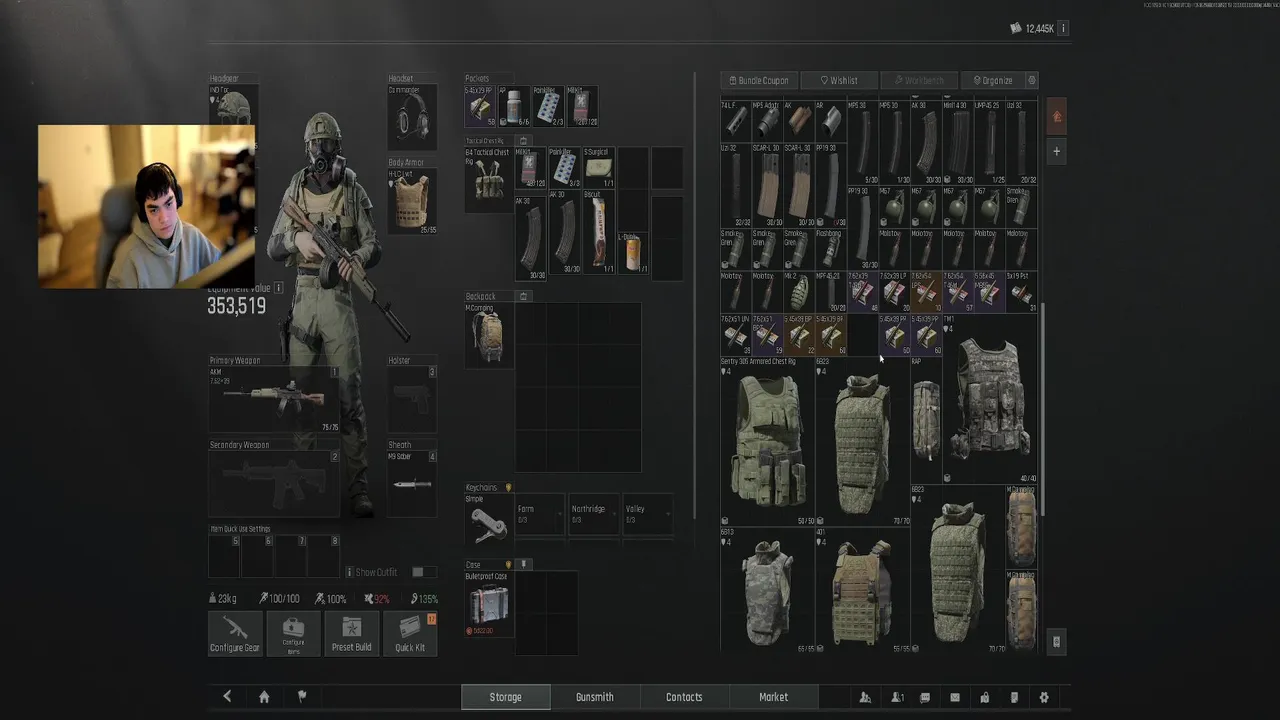Screen dimensions: 1280x720
Task: Open the Bundle Coupon button
Action: [759, 80]
